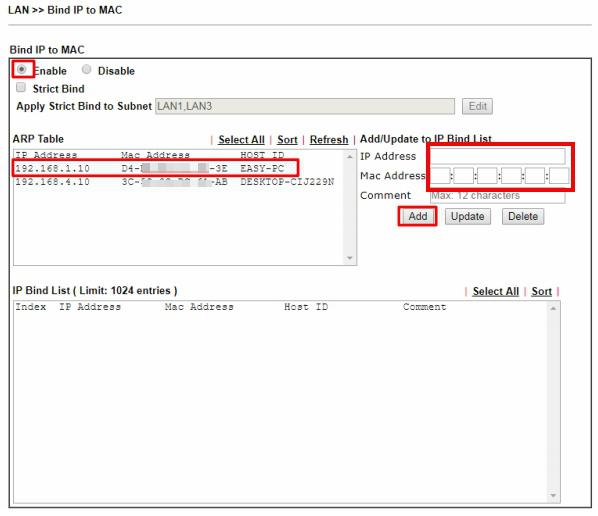Click Sort above the IP Bind List
This screenshot has width=598, height=516.
click(542, 291)
